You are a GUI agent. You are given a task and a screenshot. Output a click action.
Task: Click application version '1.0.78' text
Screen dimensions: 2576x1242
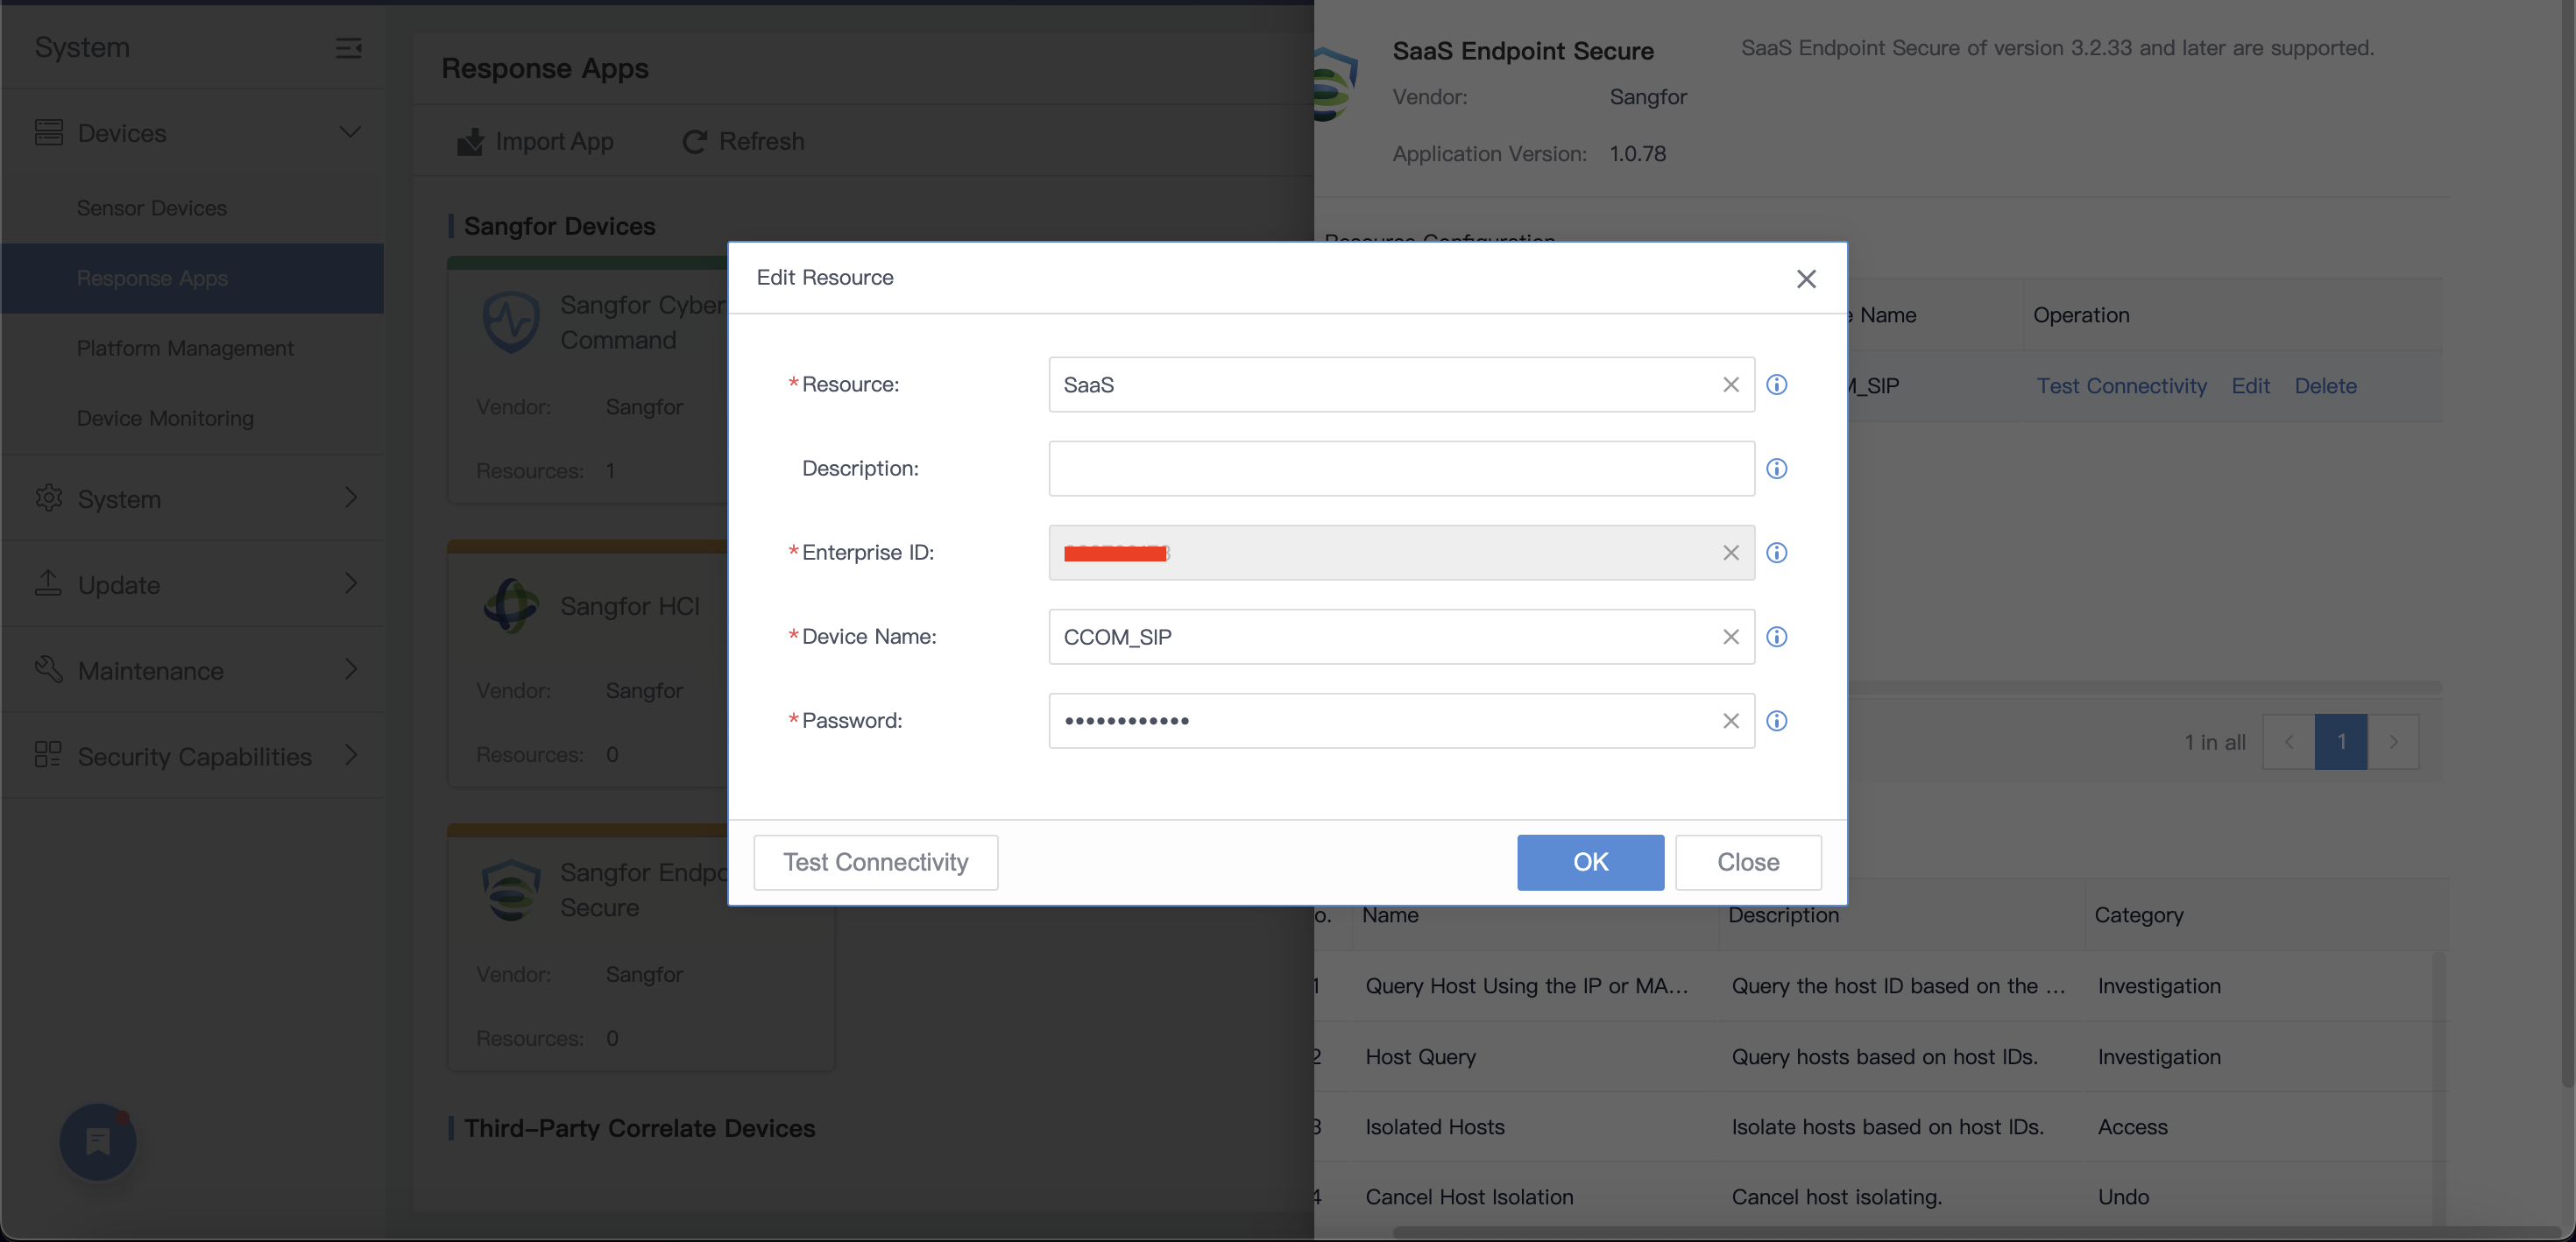1637,154
